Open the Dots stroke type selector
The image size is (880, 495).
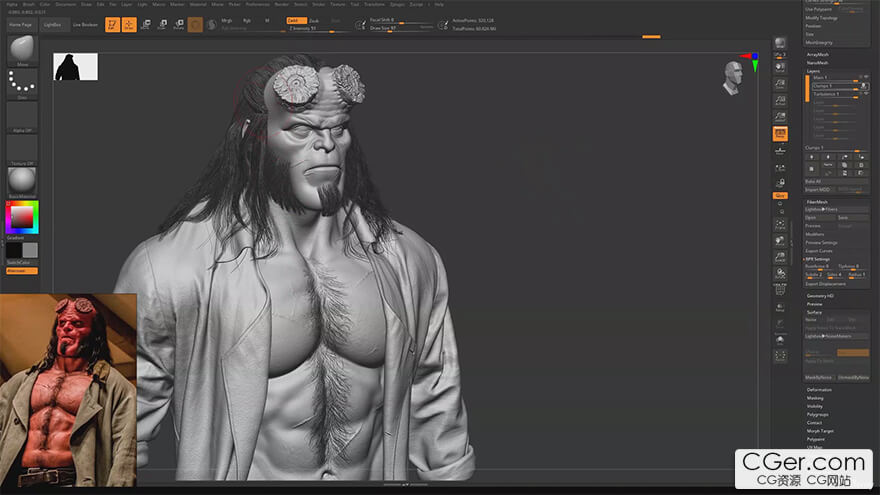tap(22, 83)
